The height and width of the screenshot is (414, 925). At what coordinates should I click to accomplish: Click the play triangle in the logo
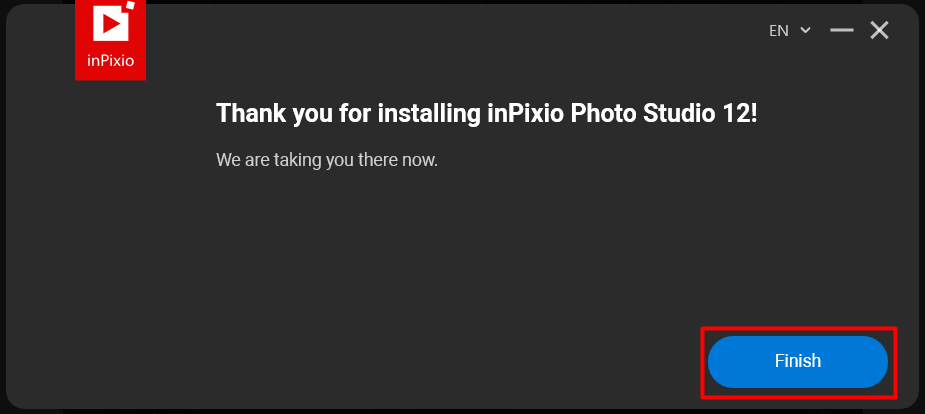(110, 24)
